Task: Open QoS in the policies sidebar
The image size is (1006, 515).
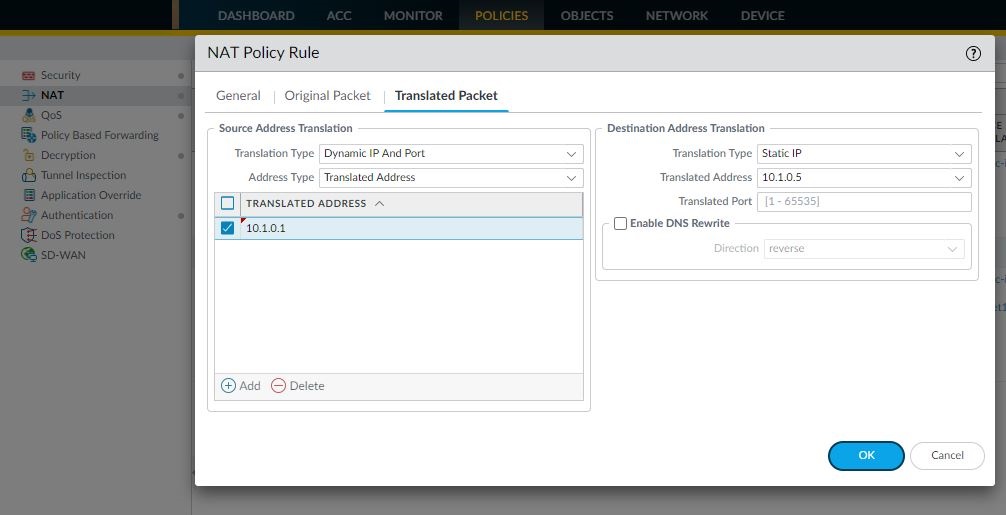Action: 51,115
